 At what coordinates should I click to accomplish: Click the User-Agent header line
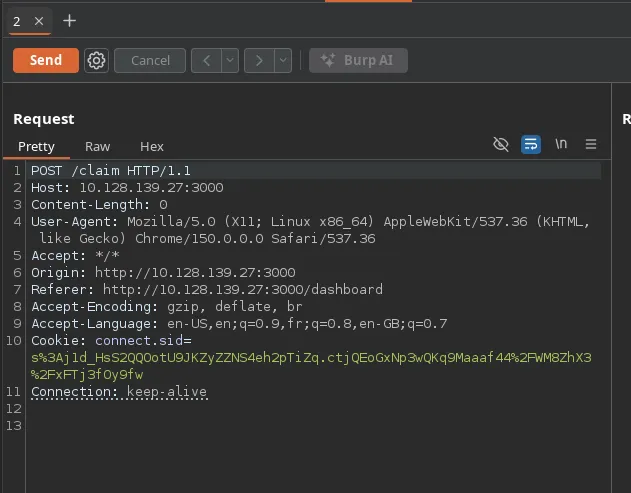click(310, 230)
